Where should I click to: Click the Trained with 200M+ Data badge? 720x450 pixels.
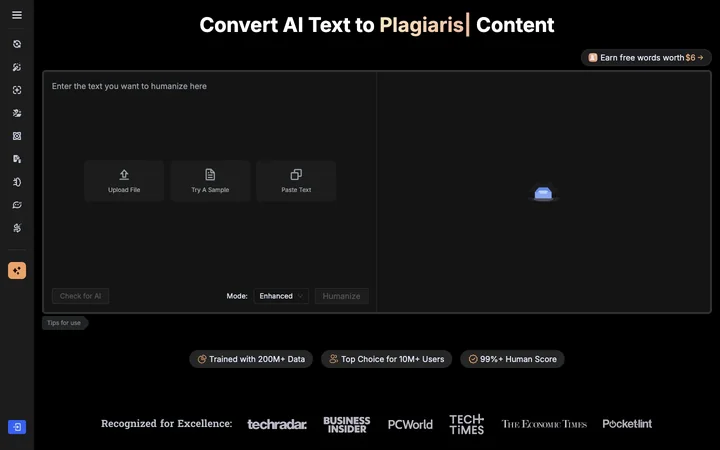[251, 359]
